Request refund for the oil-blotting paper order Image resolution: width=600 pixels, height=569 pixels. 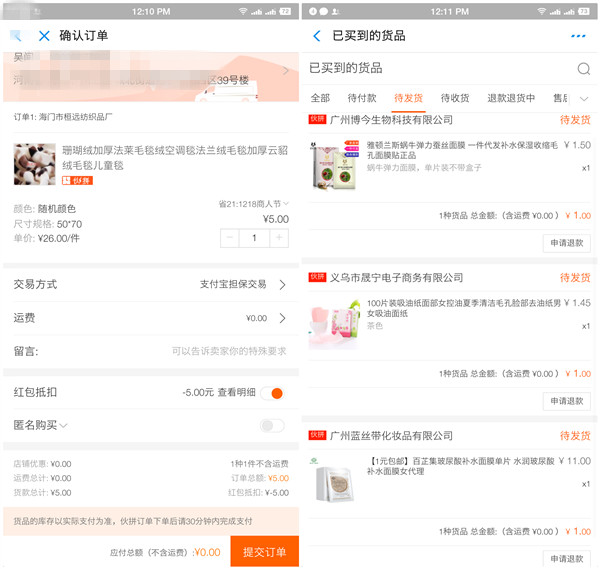coord(567,401)
